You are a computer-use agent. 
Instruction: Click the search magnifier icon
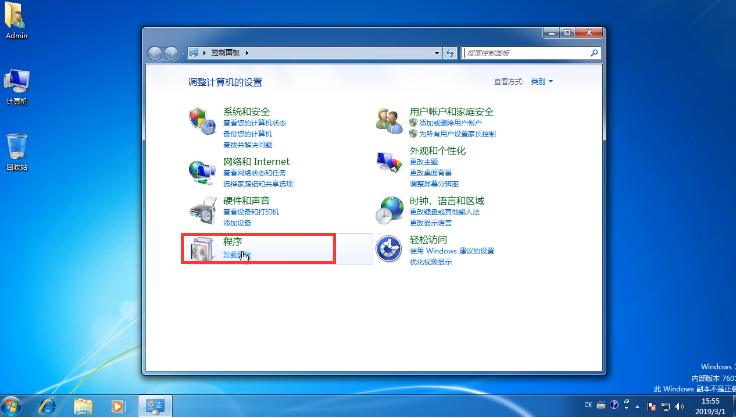point(594,53)
